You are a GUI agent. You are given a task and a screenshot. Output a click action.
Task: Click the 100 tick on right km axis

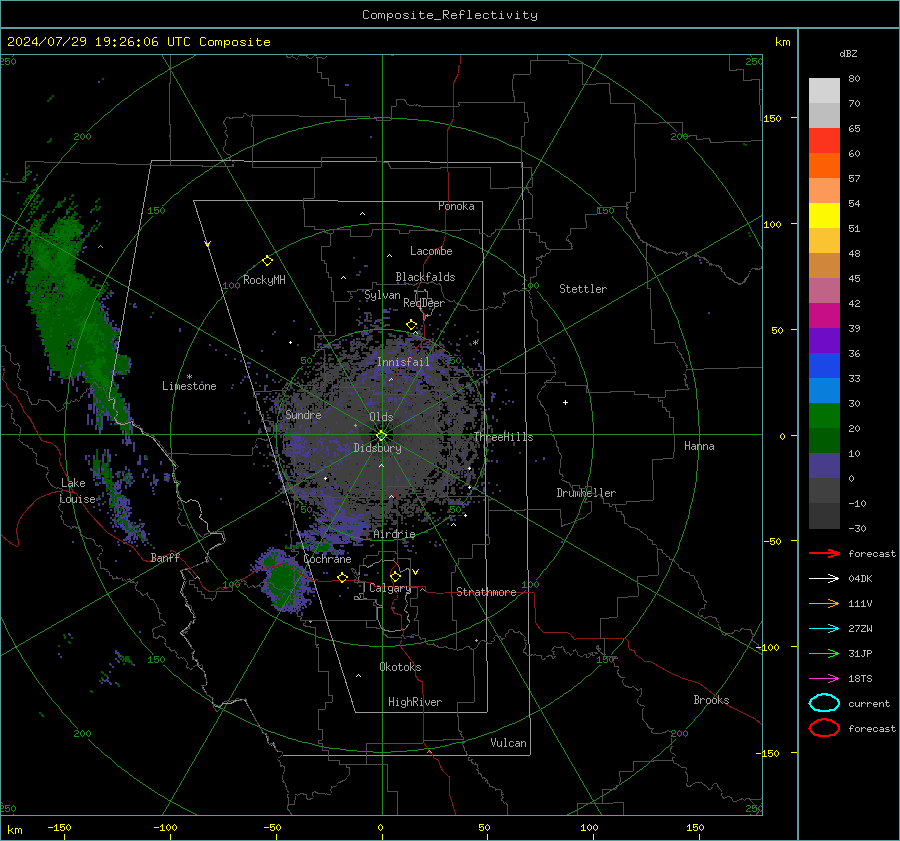coord(773,224)
